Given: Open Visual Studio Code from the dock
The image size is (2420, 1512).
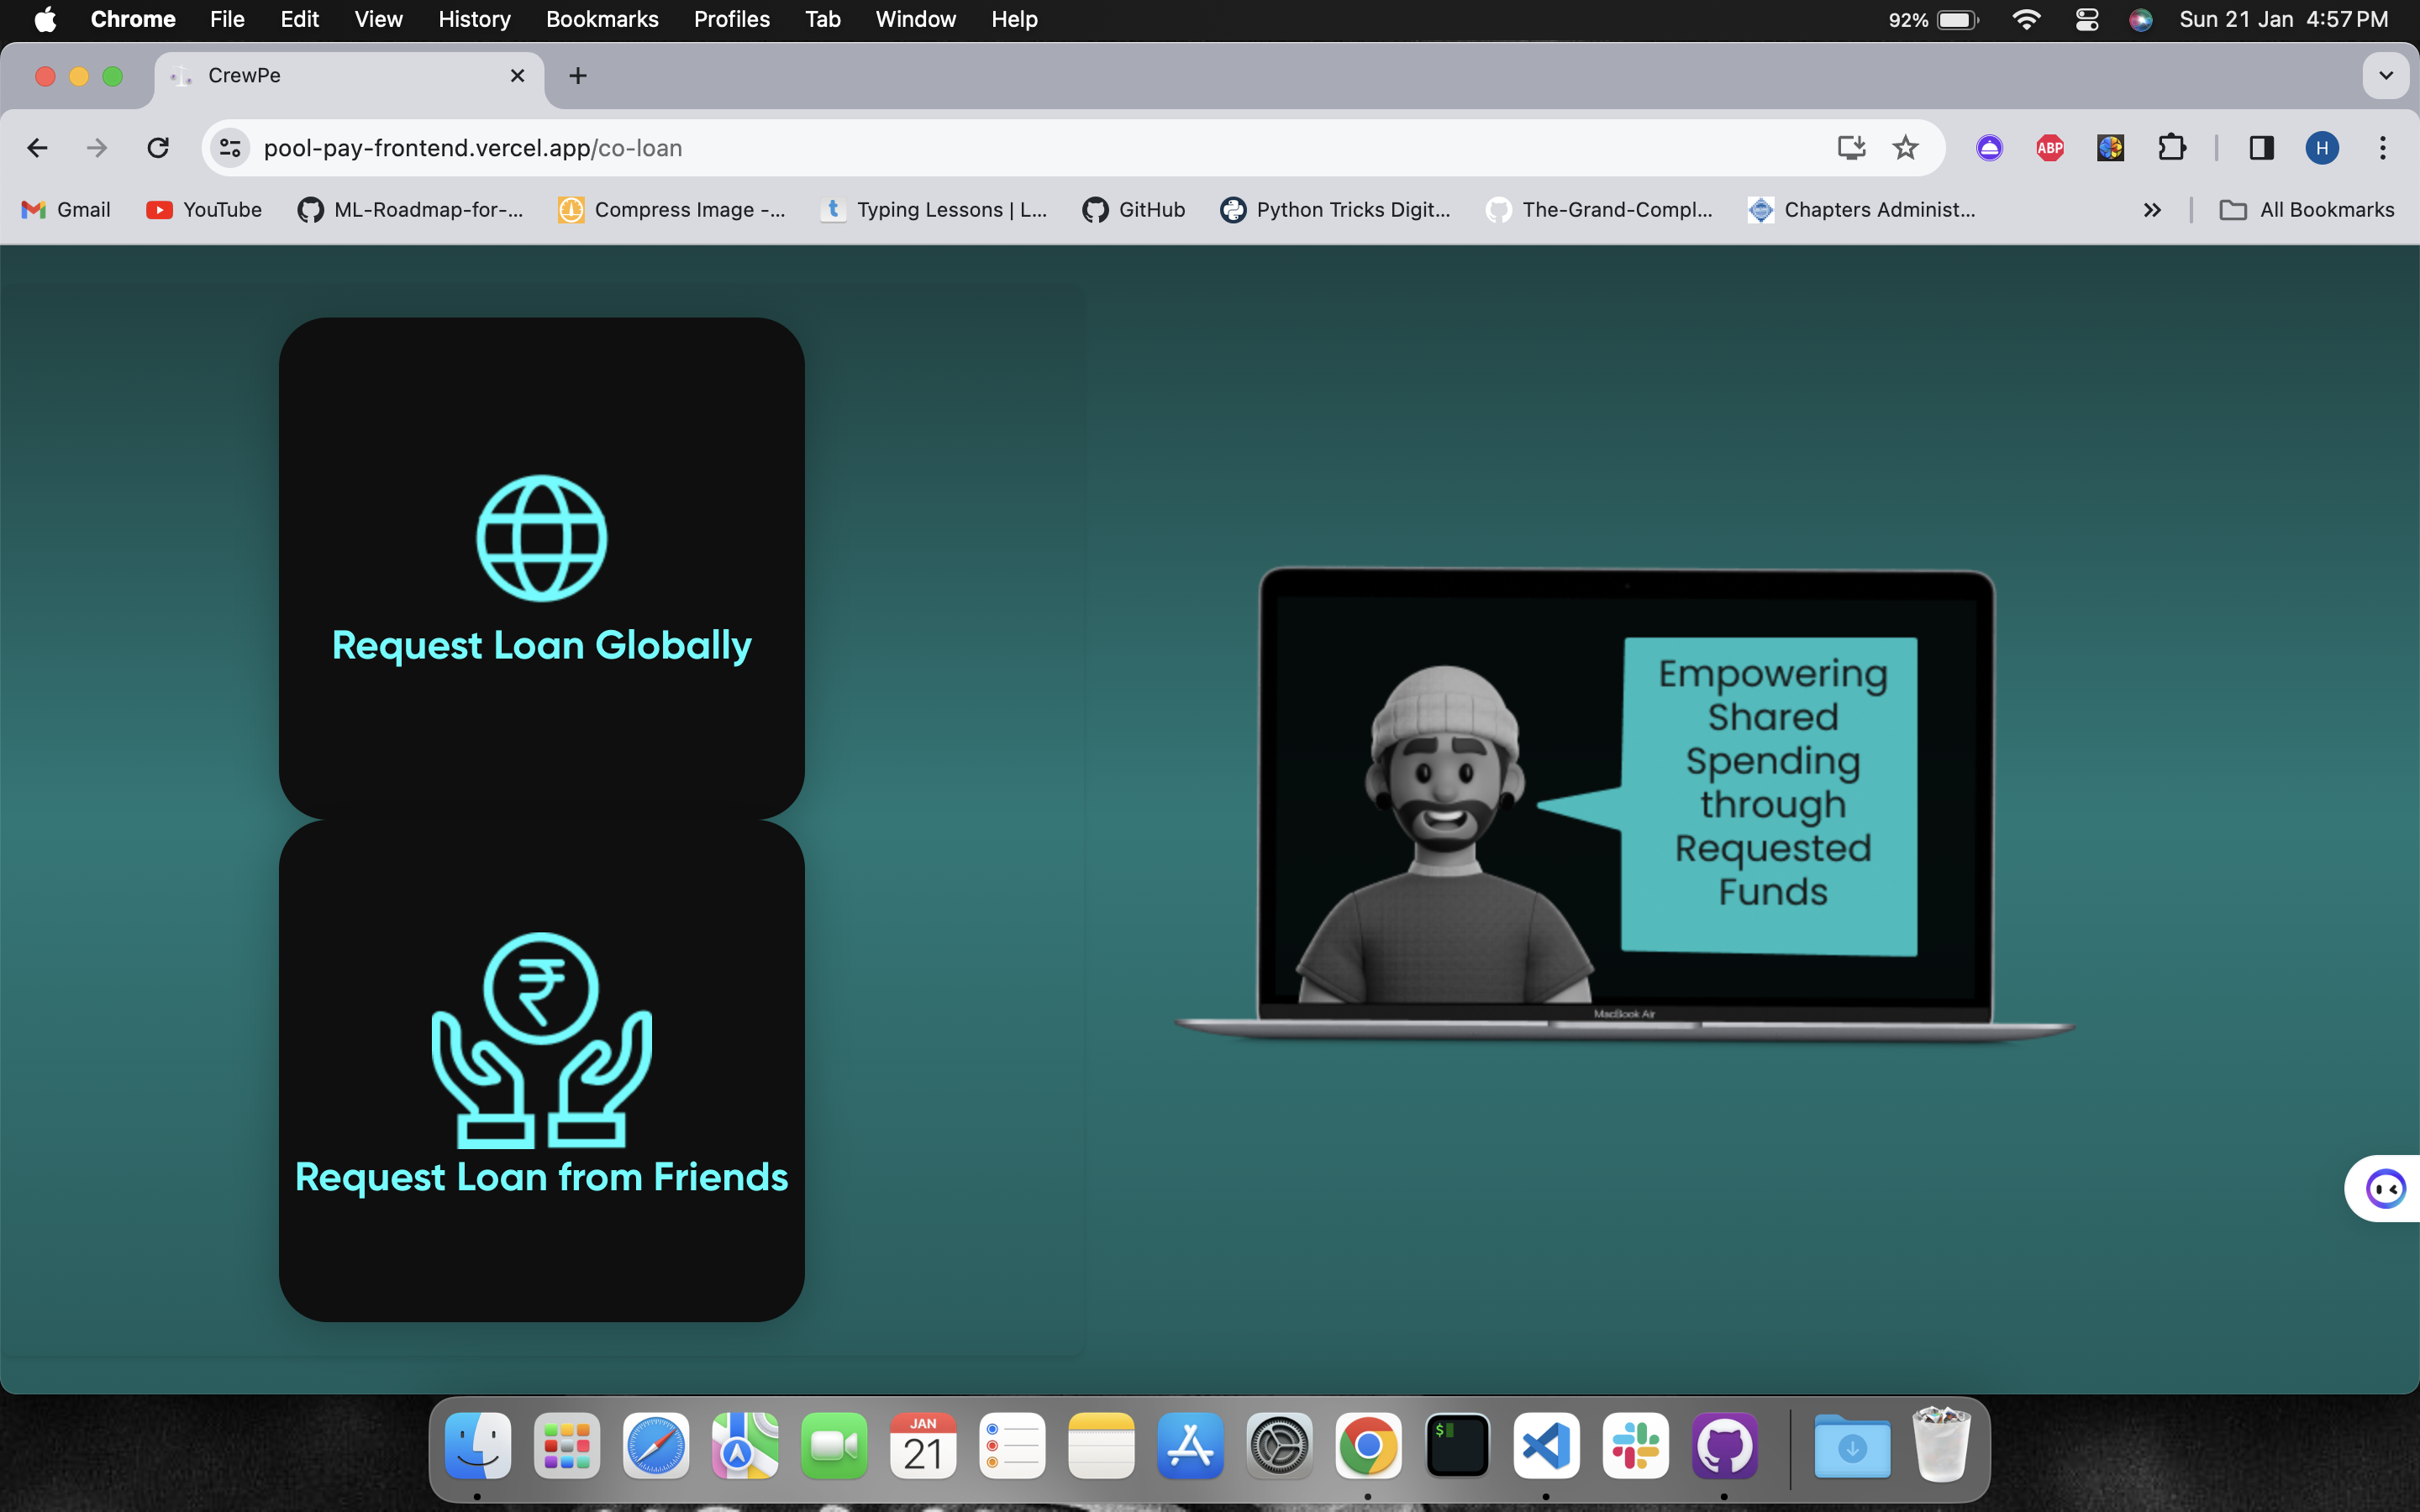Looking at the screenshot, I should coord(1546,1445).
